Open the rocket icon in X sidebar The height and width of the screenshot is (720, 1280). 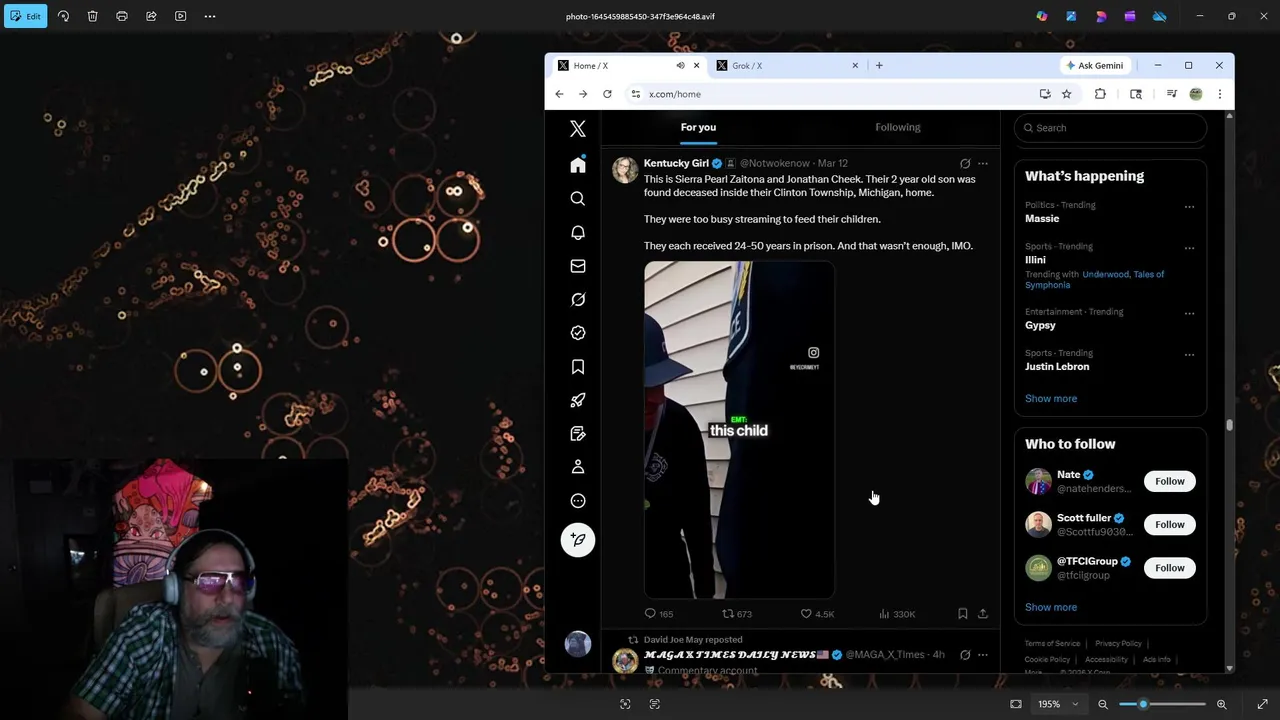tap(578, 400)
